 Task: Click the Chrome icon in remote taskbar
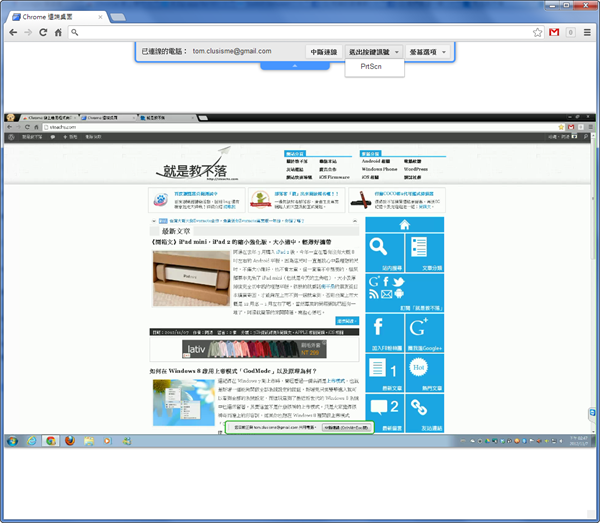tap(48, 440)
